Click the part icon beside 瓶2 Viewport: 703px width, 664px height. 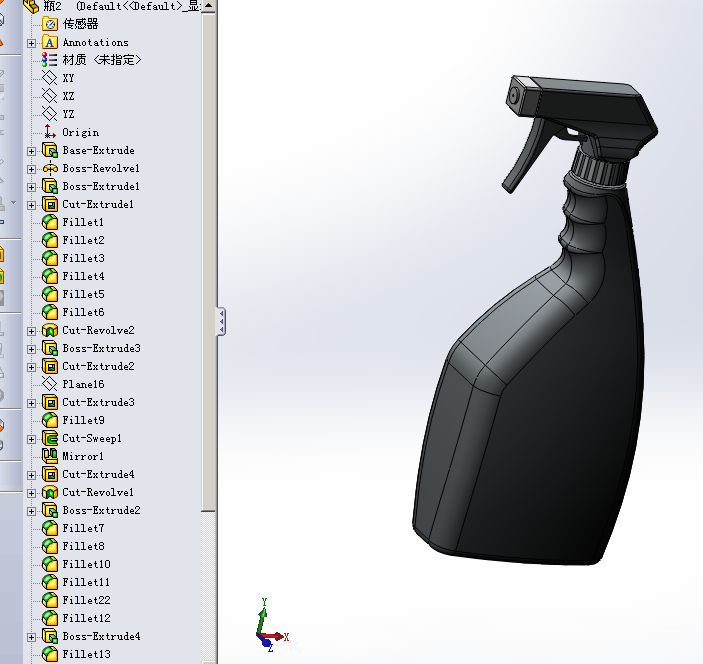pos(31,6)
